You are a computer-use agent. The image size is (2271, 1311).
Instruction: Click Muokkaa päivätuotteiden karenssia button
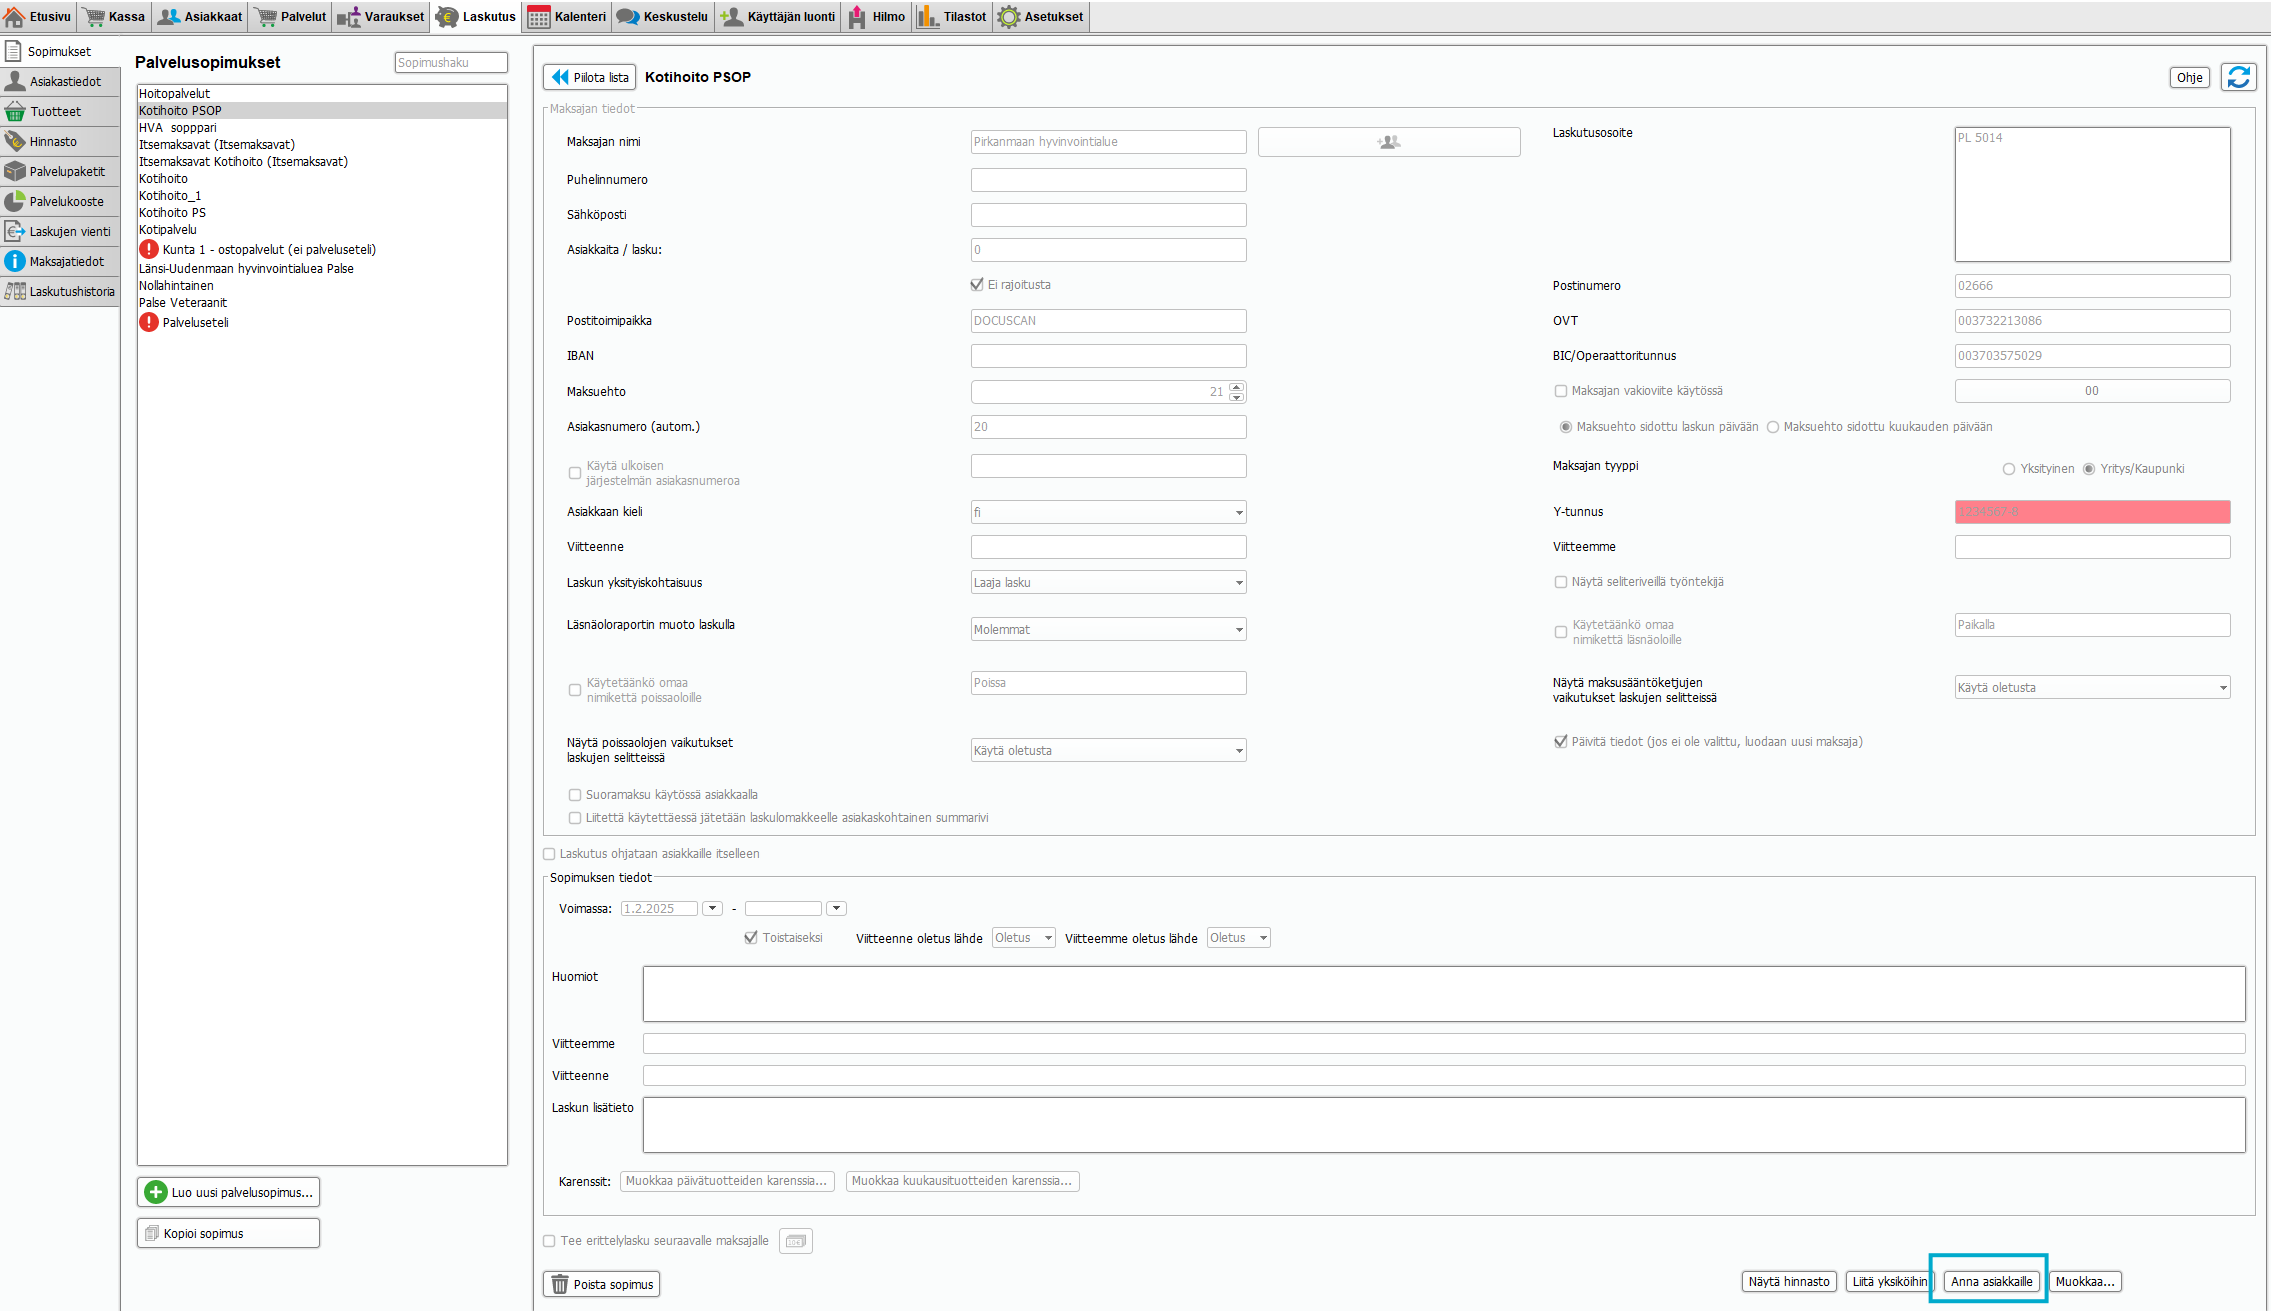click(x=727, y=1181)
